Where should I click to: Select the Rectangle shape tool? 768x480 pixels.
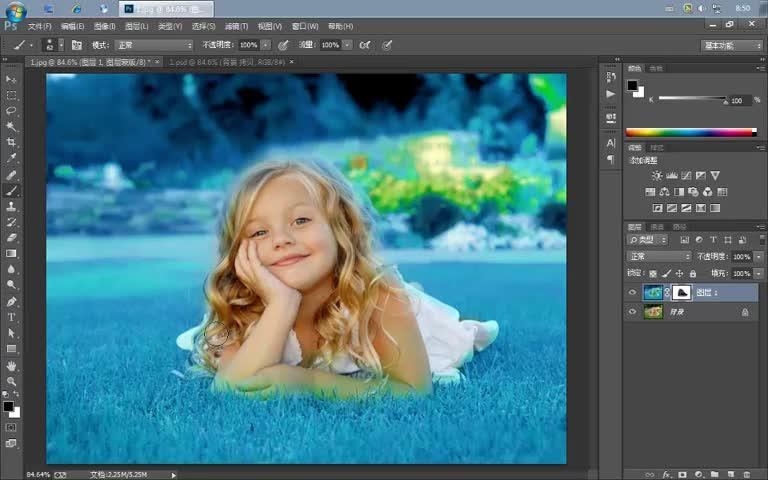[x=11, y=349]
